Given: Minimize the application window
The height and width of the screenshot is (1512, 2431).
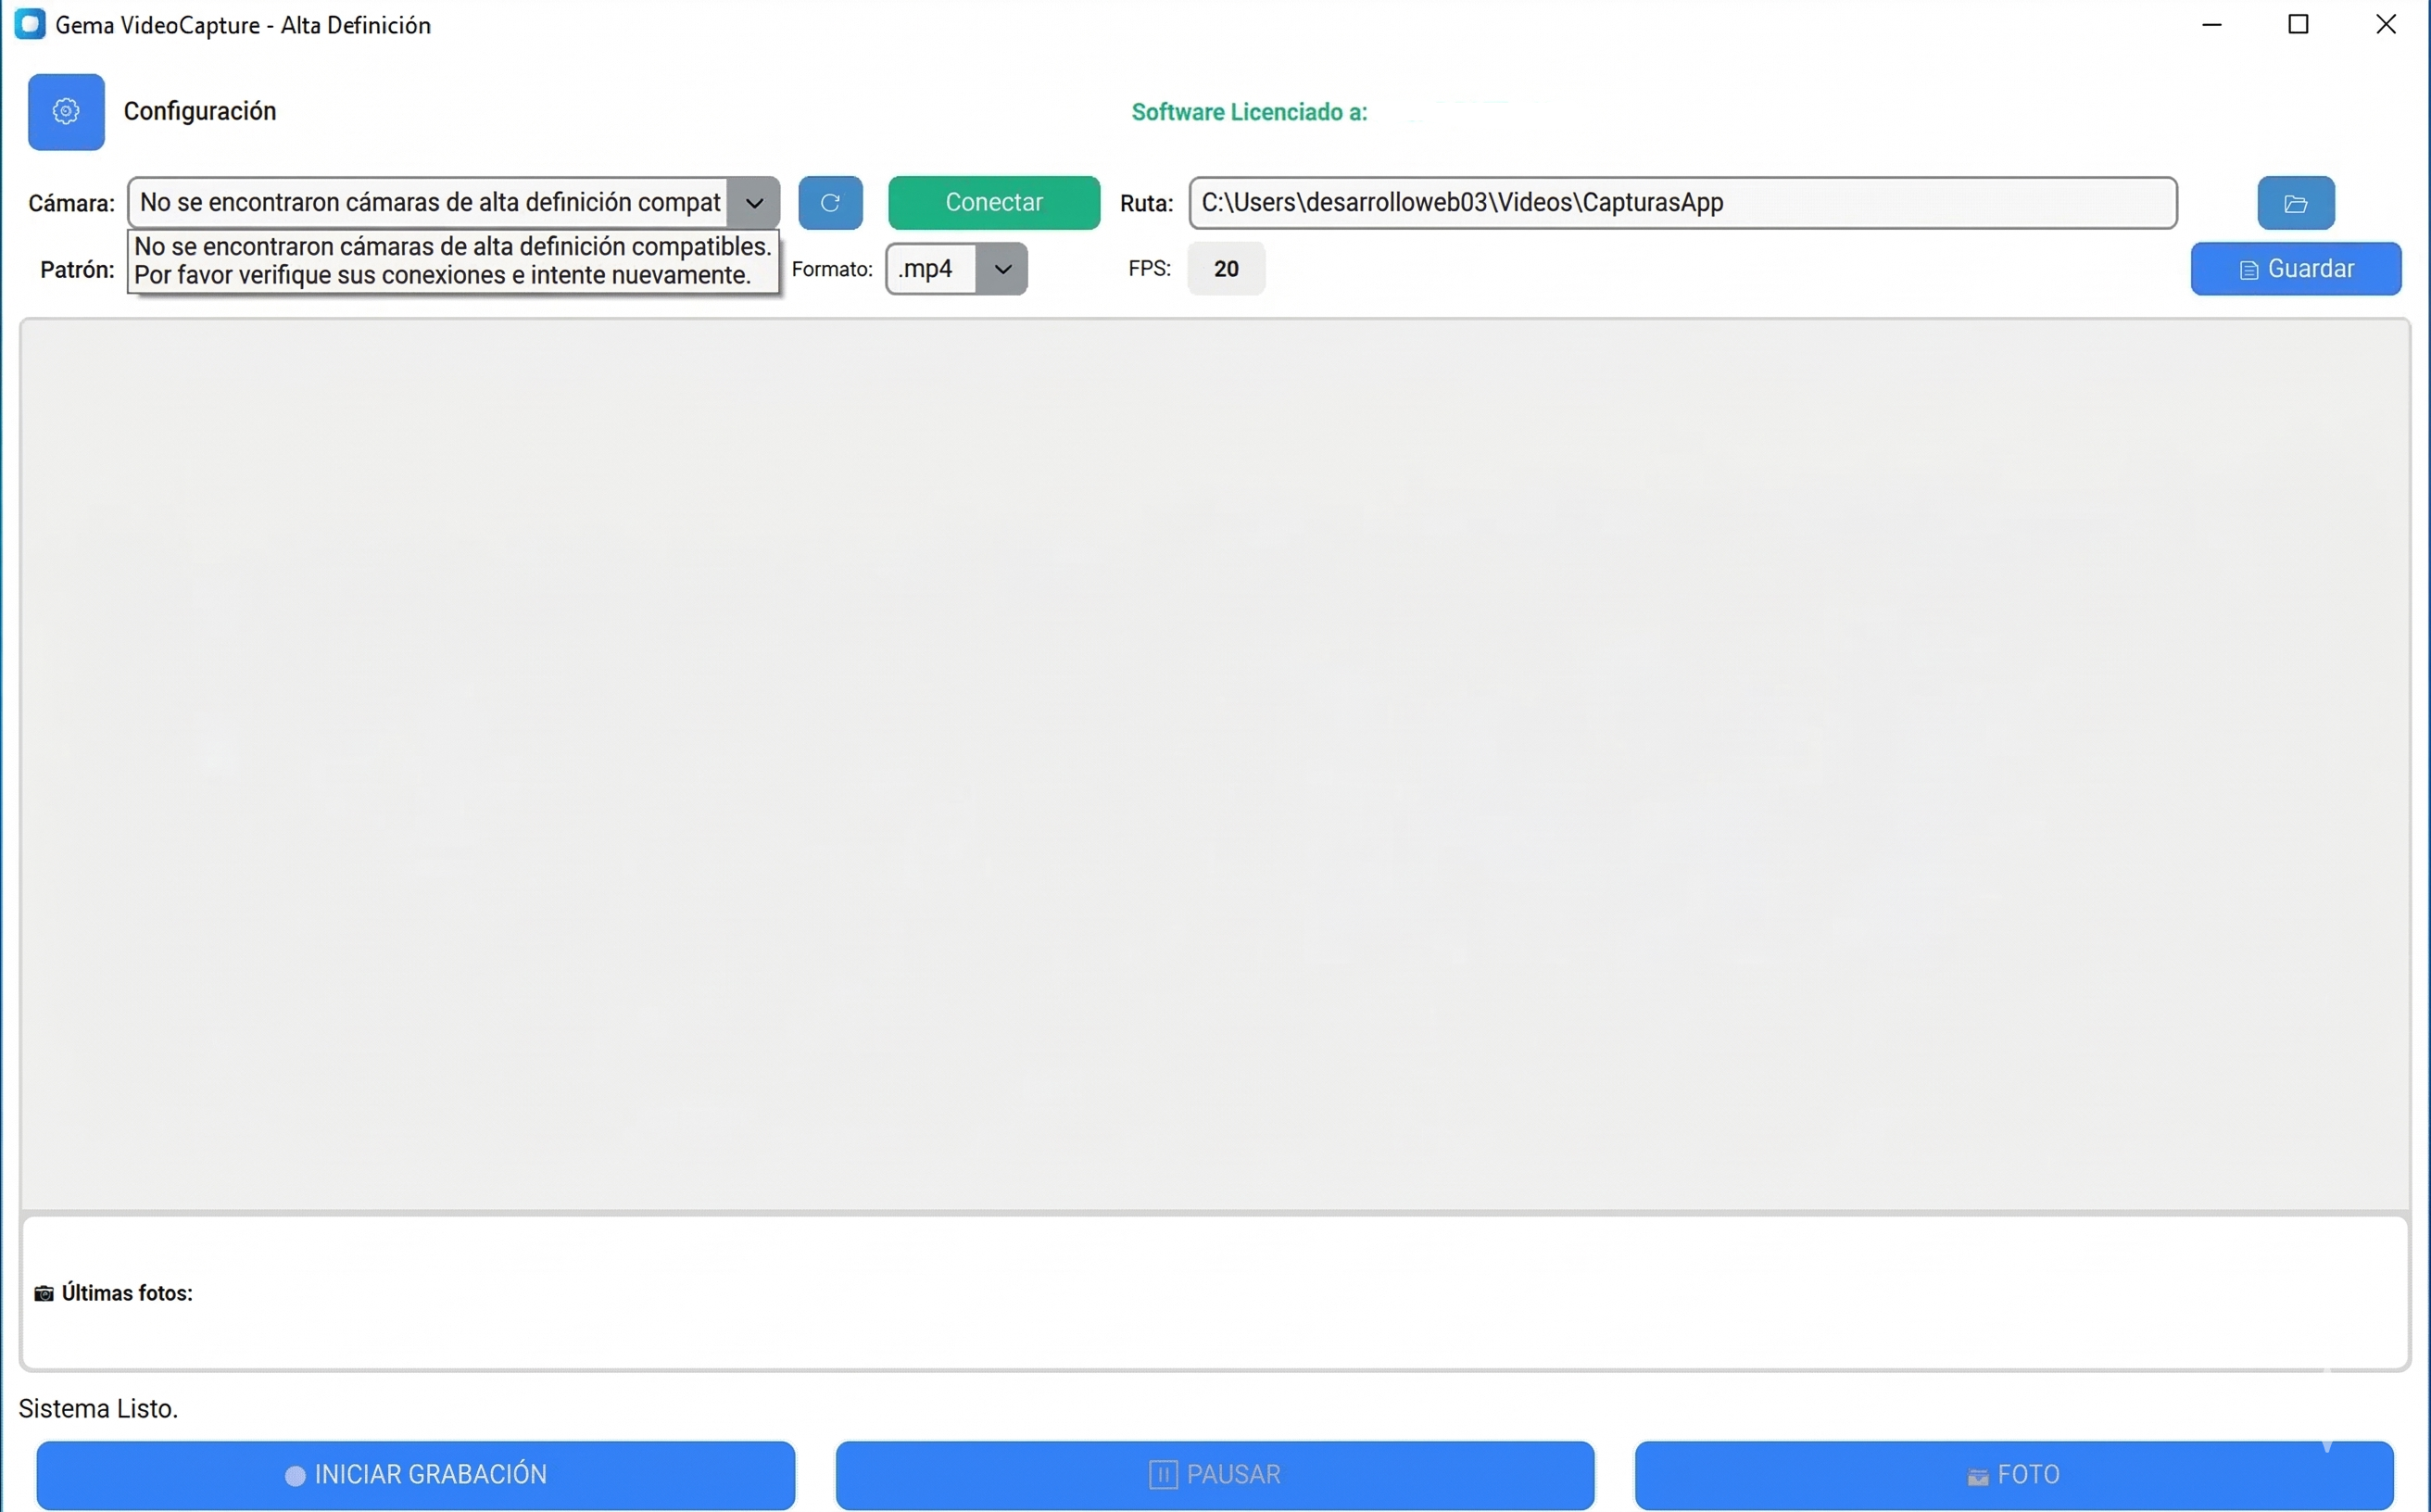Looking at the screenshot, I should click(2211, 24).
